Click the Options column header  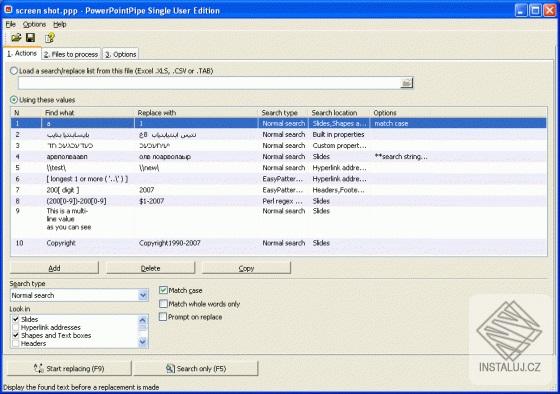pos(458,113)
